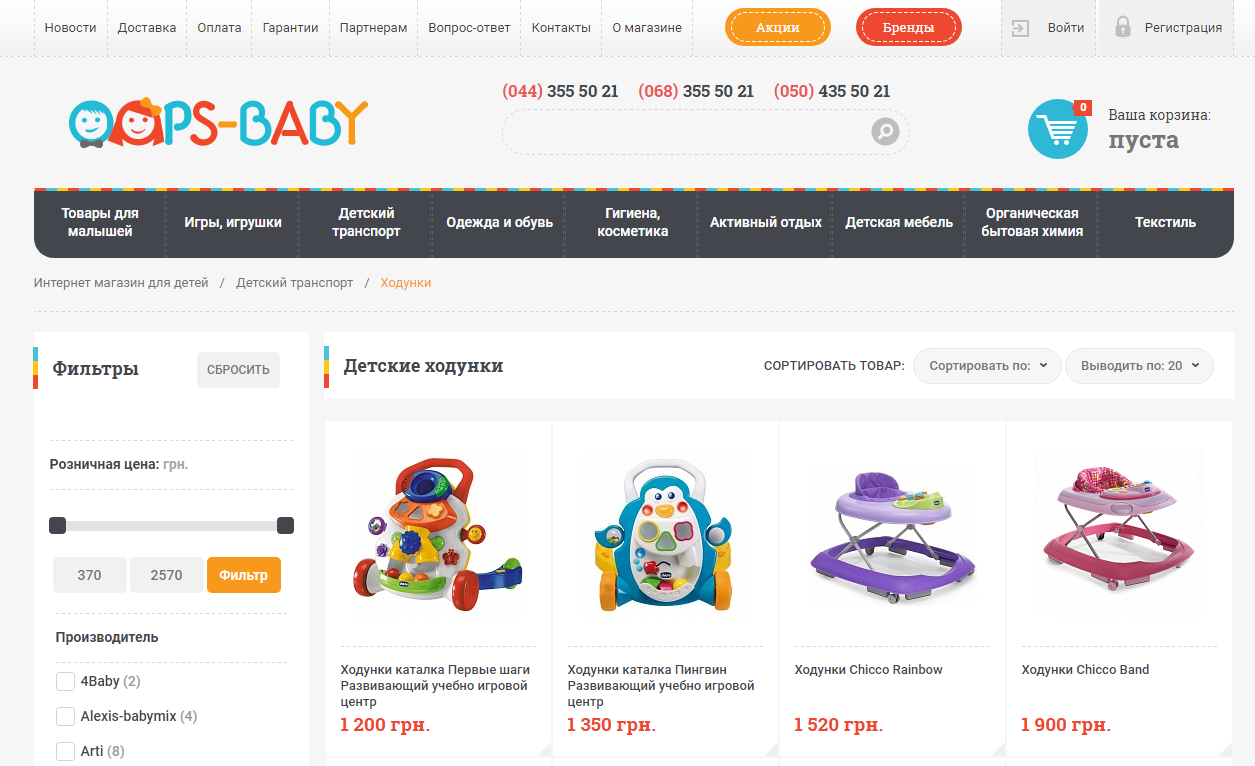Image resolution: width=1255 pixels, height=766 pixels.
Task: Check the 4Baby manufacturer checkbox
Action: click(65, 681)
